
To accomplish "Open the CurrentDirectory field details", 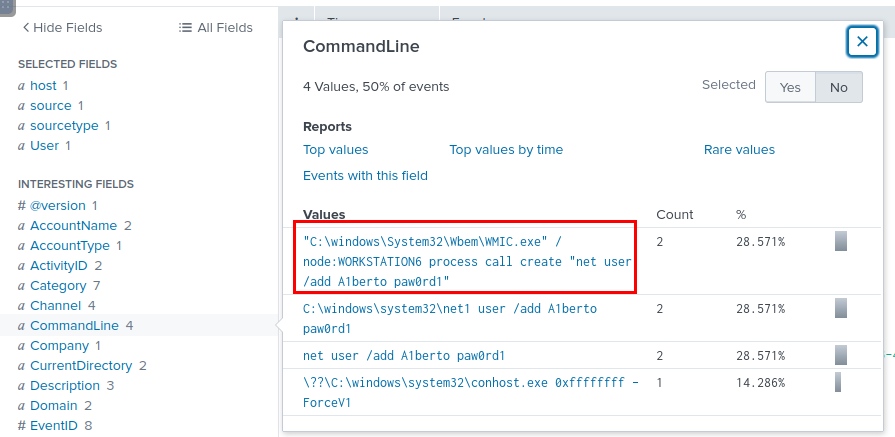I will [80, 366].
